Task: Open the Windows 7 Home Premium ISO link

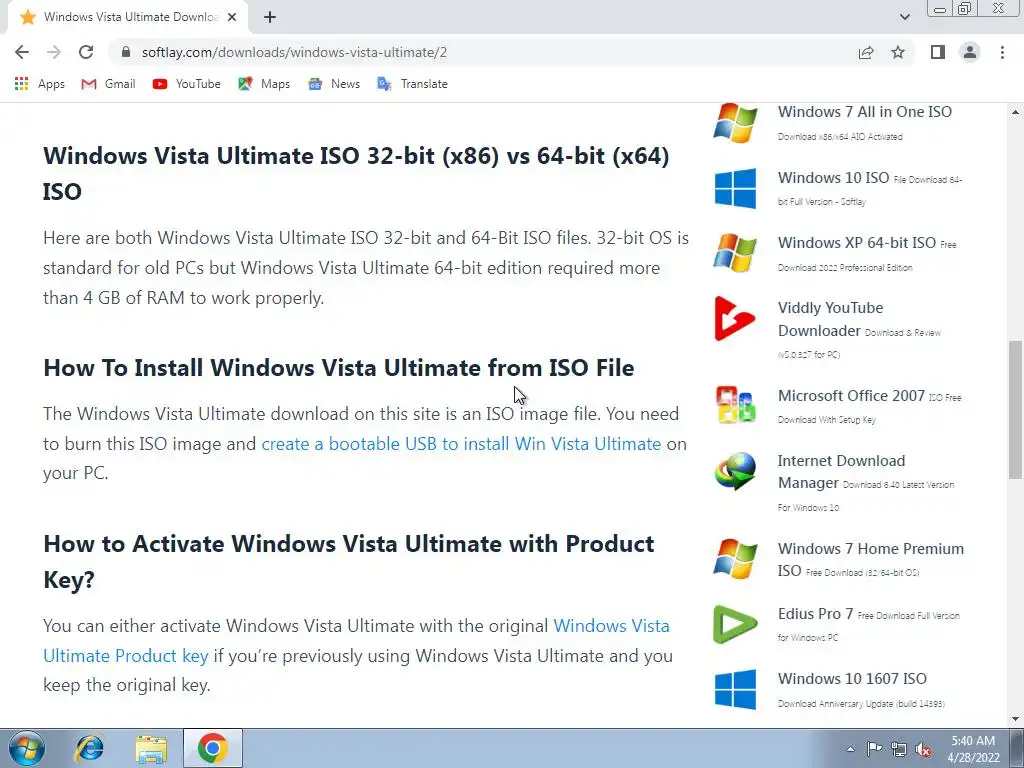Action: coord(871,560)
